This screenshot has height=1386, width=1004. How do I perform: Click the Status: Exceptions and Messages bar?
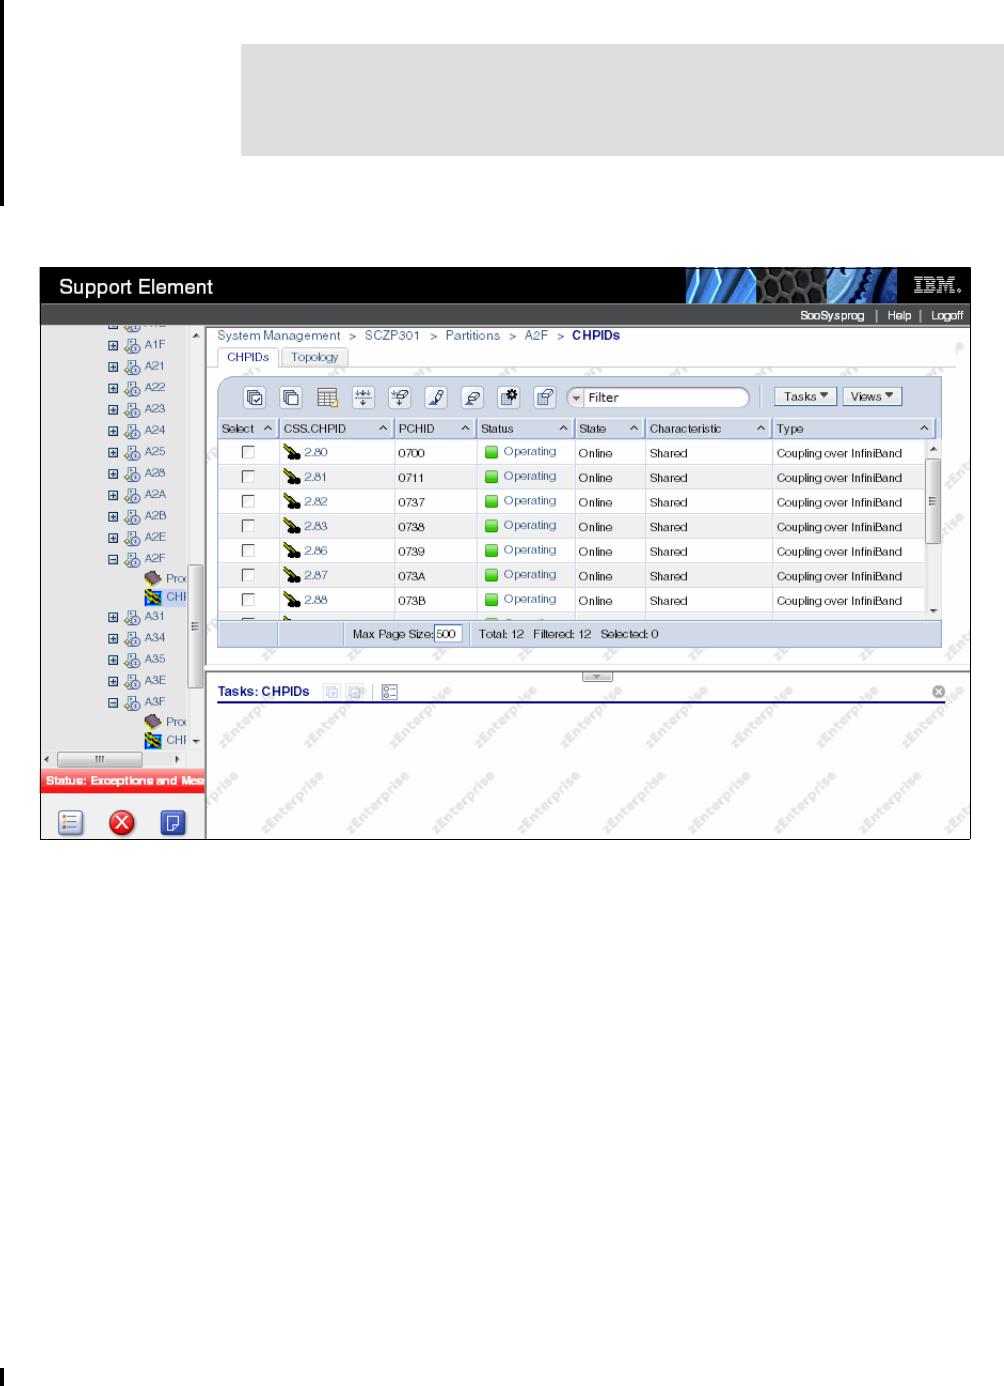123,781
